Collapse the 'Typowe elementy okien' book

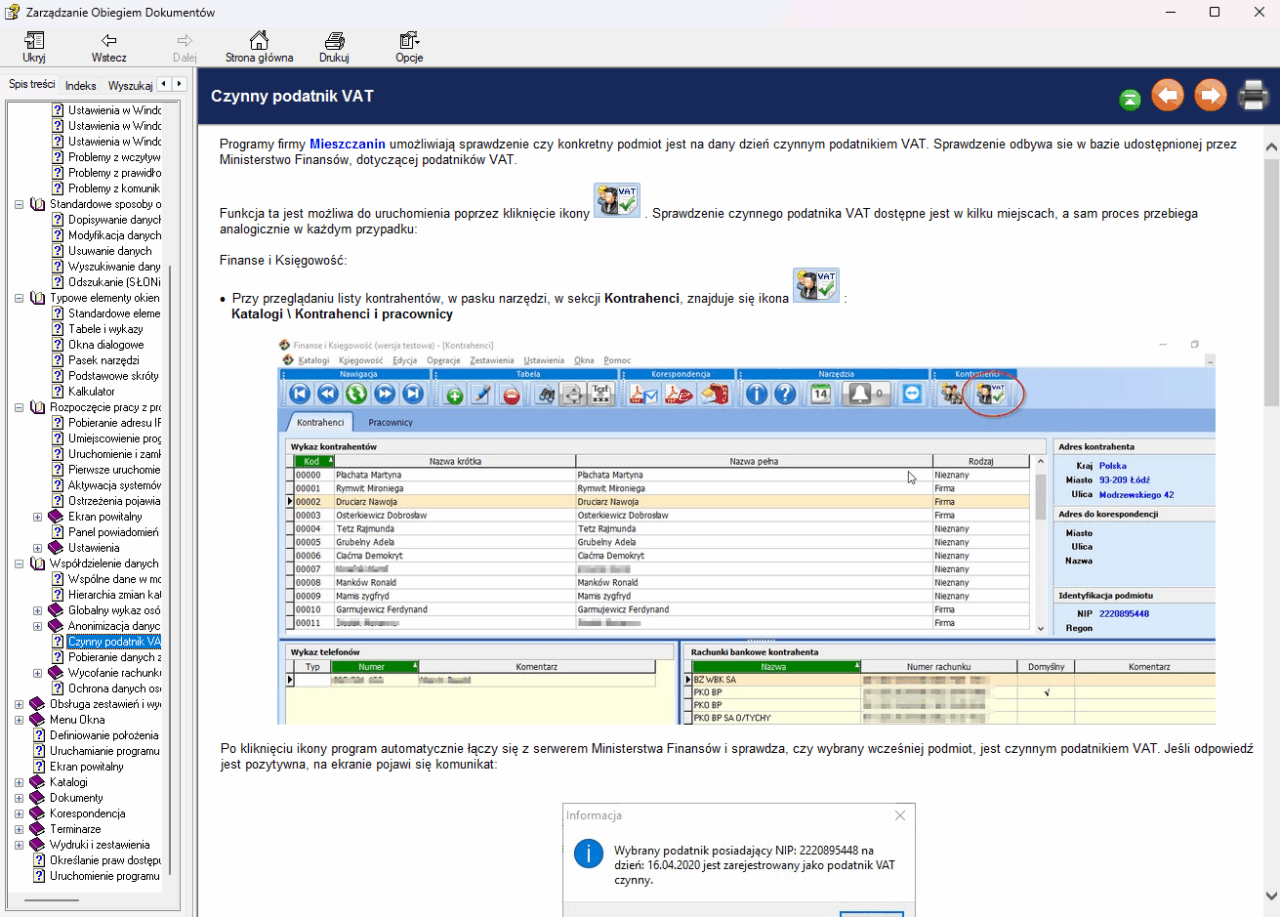(19, 298)
